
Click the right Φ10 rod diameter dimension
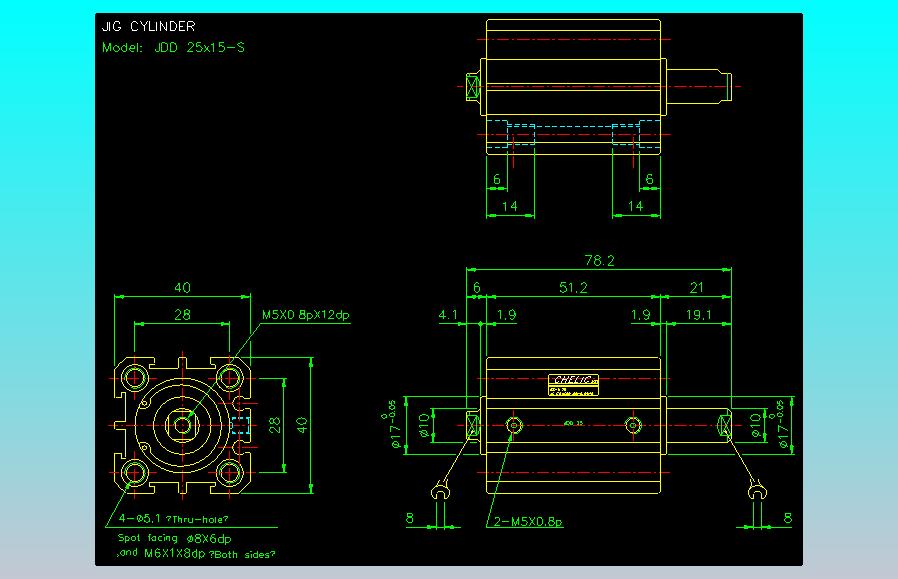pos(756,426)
